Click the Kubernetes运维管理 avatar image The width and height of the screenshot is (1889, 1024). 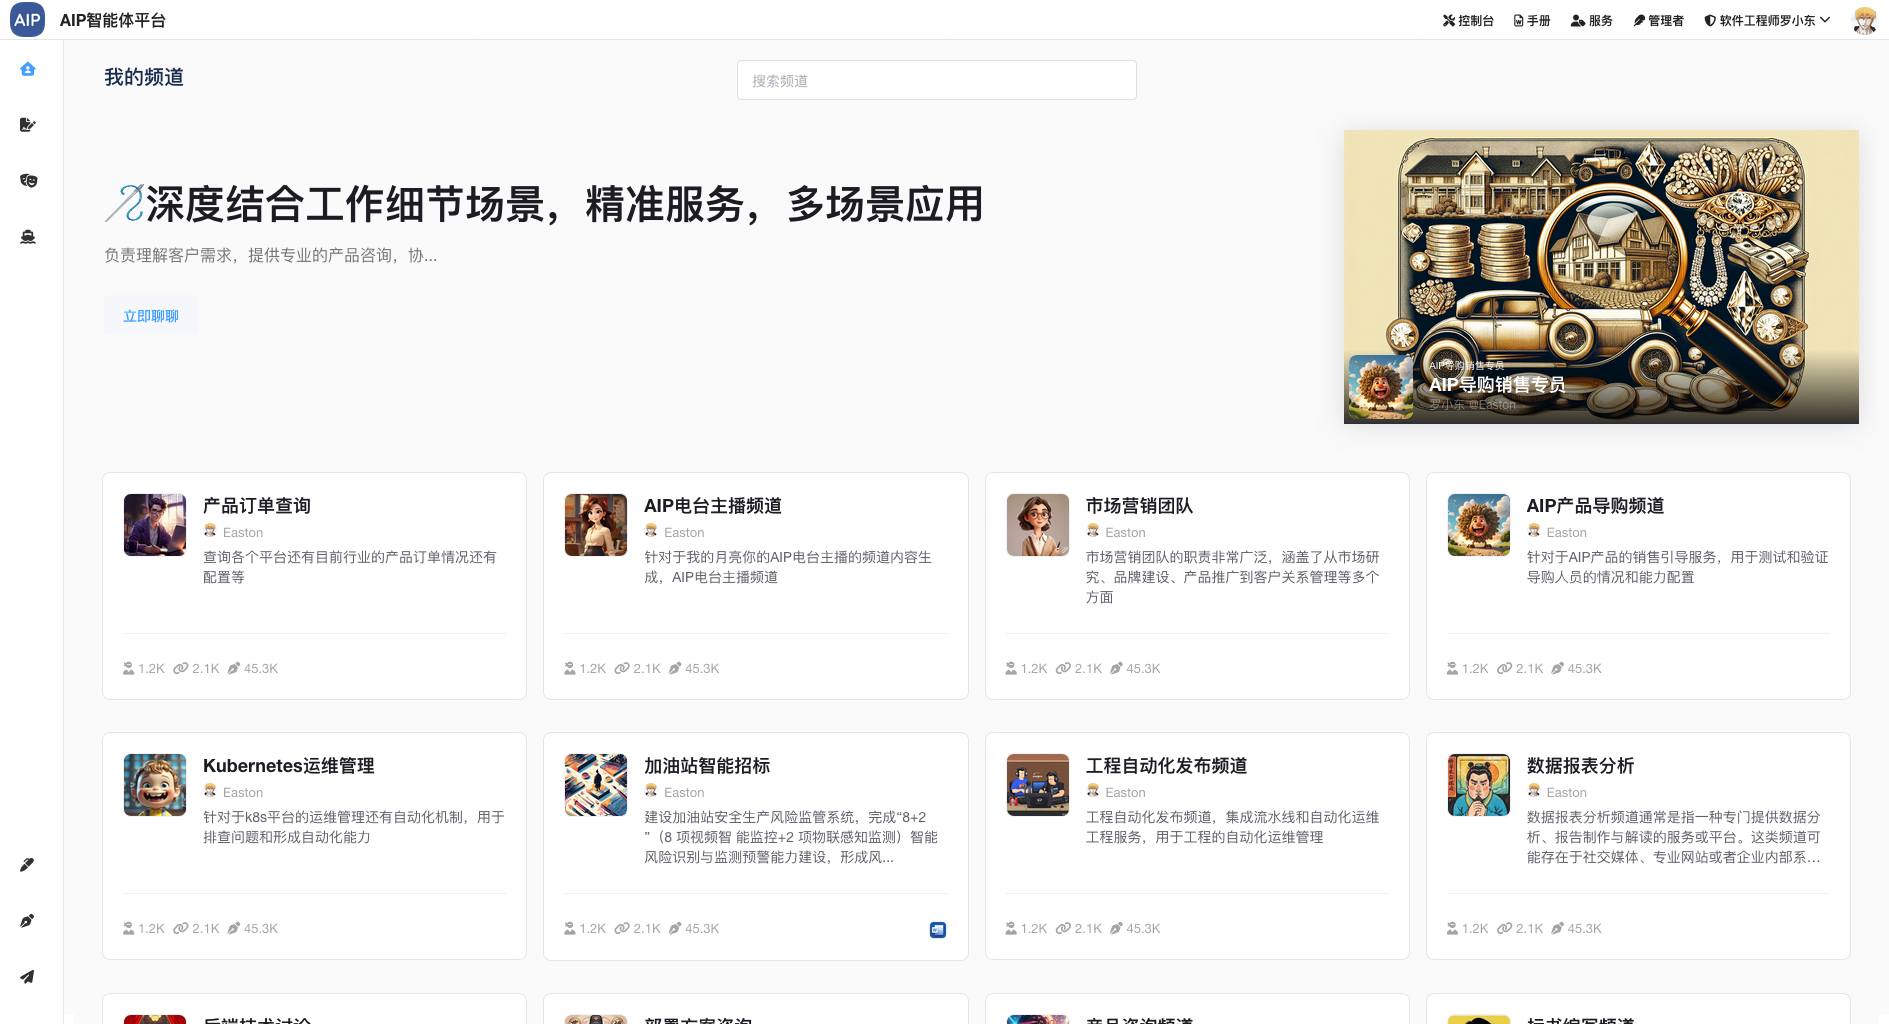point(155,785)
